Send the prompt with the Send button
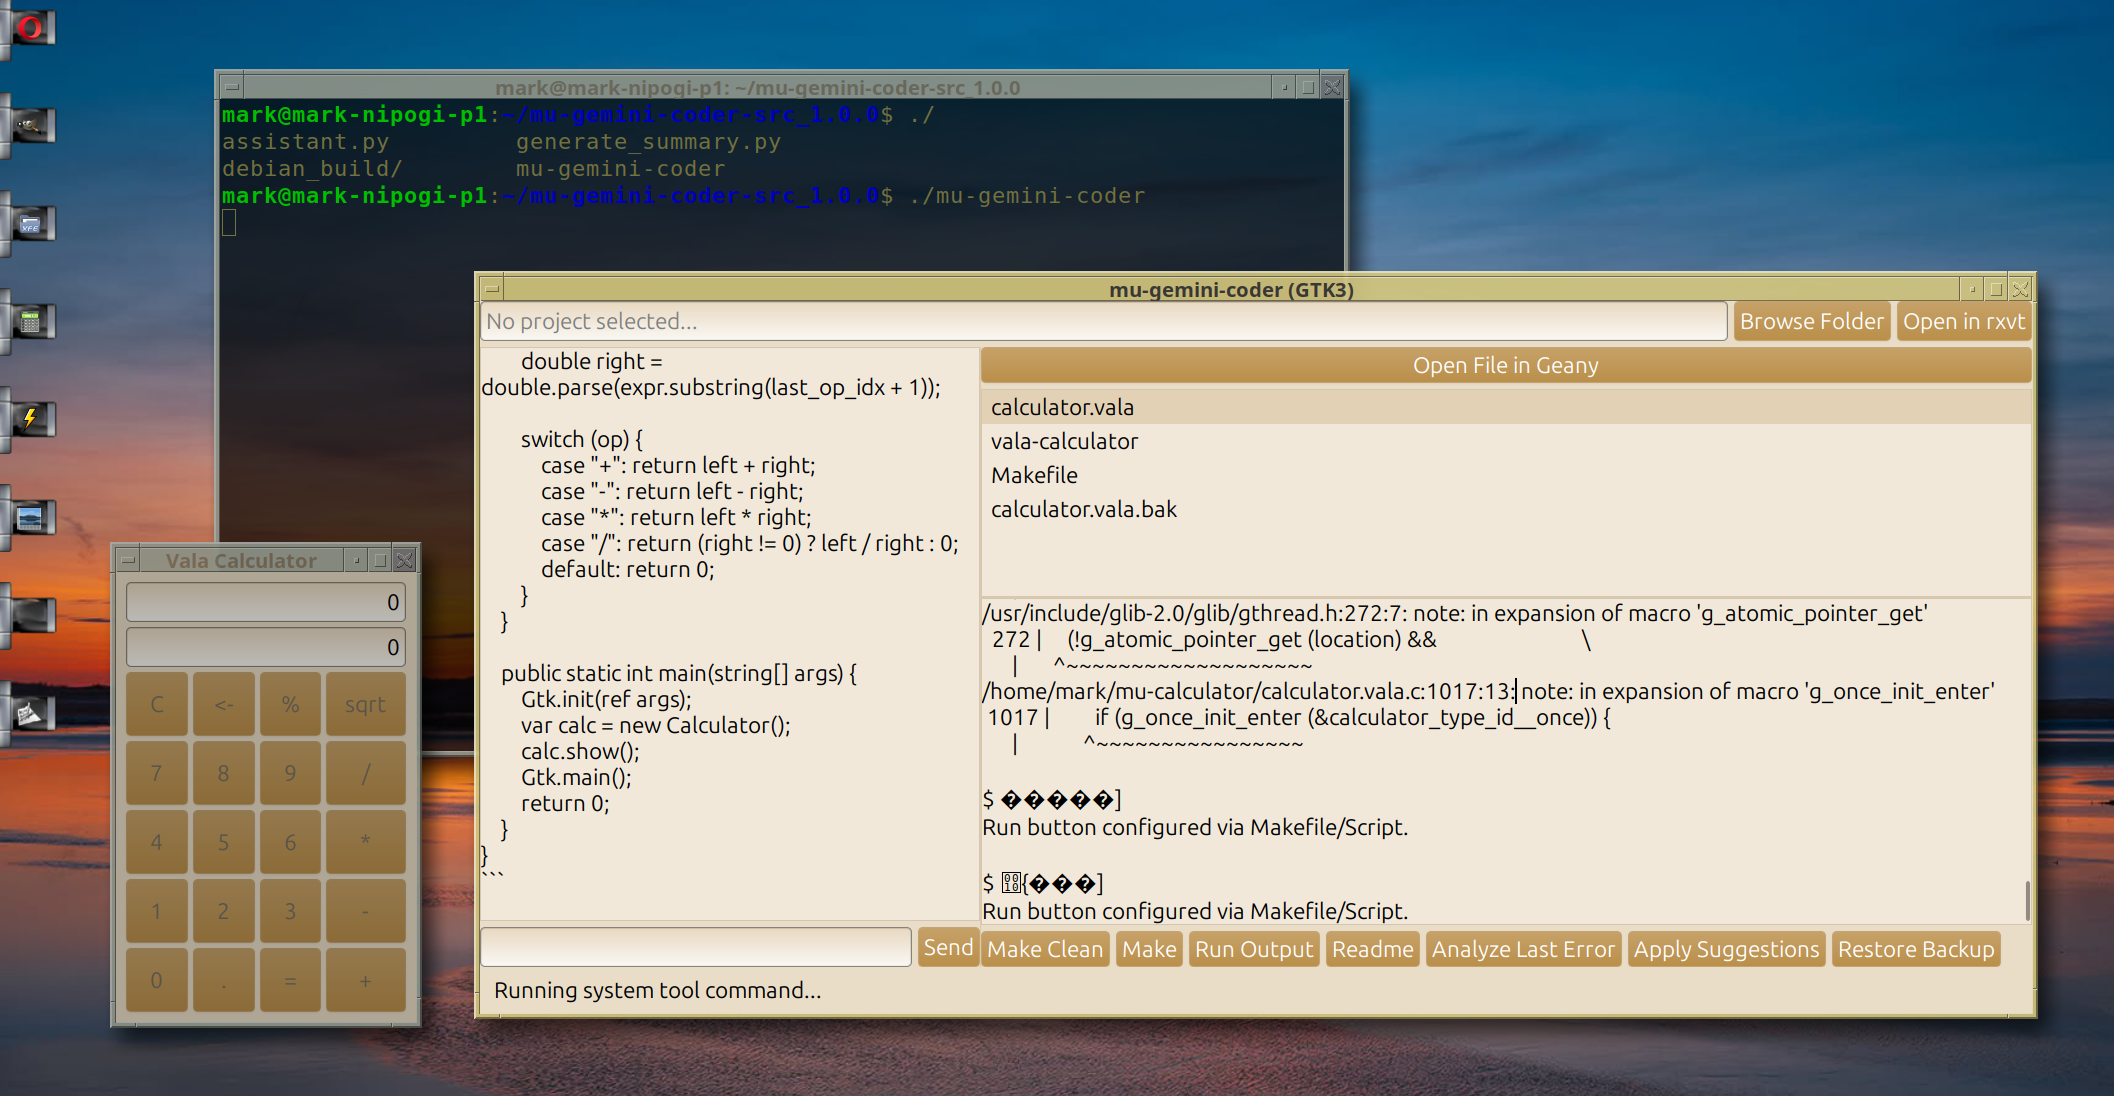Viewport: 2114px width, 1096px height. [x=947, y=948]
